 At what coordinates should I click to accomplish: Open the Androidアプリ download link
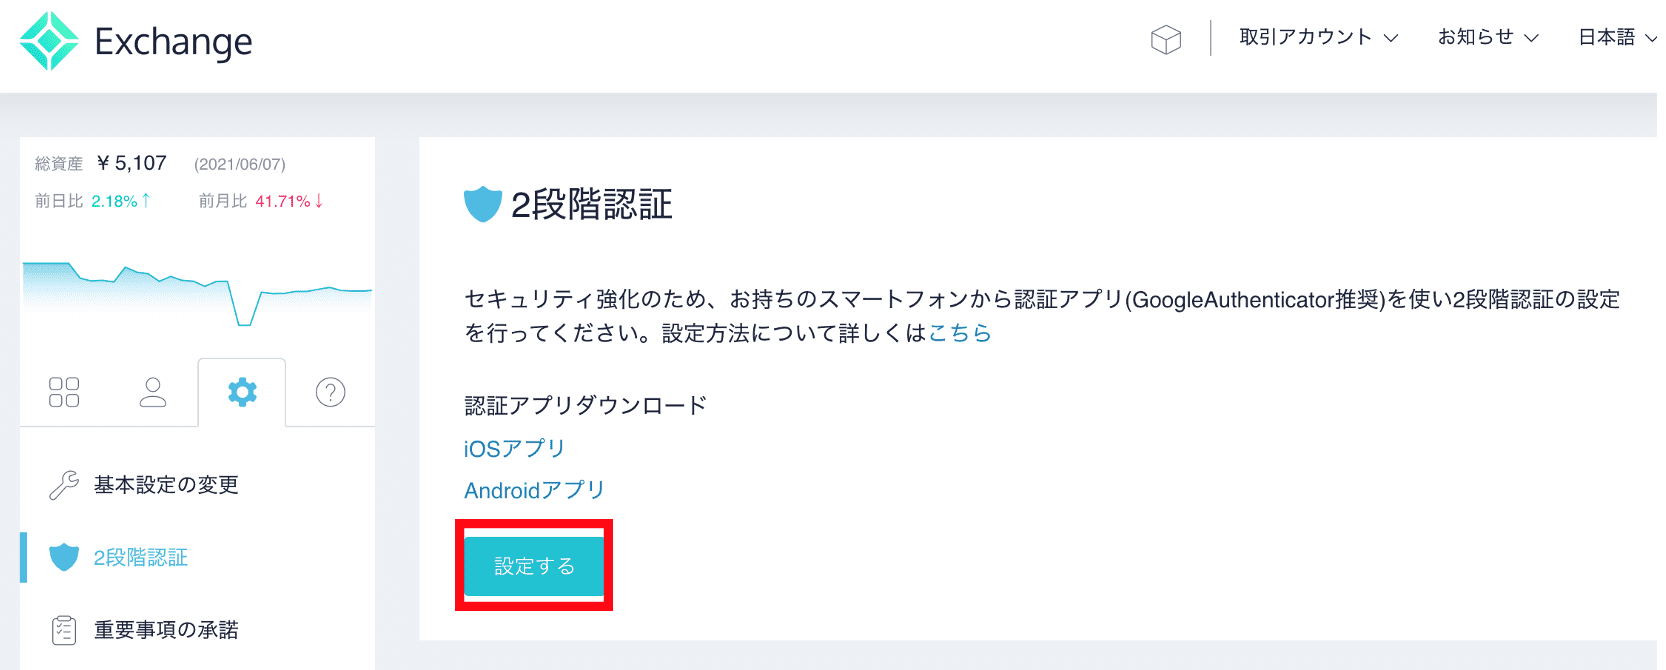coord(532,489)
